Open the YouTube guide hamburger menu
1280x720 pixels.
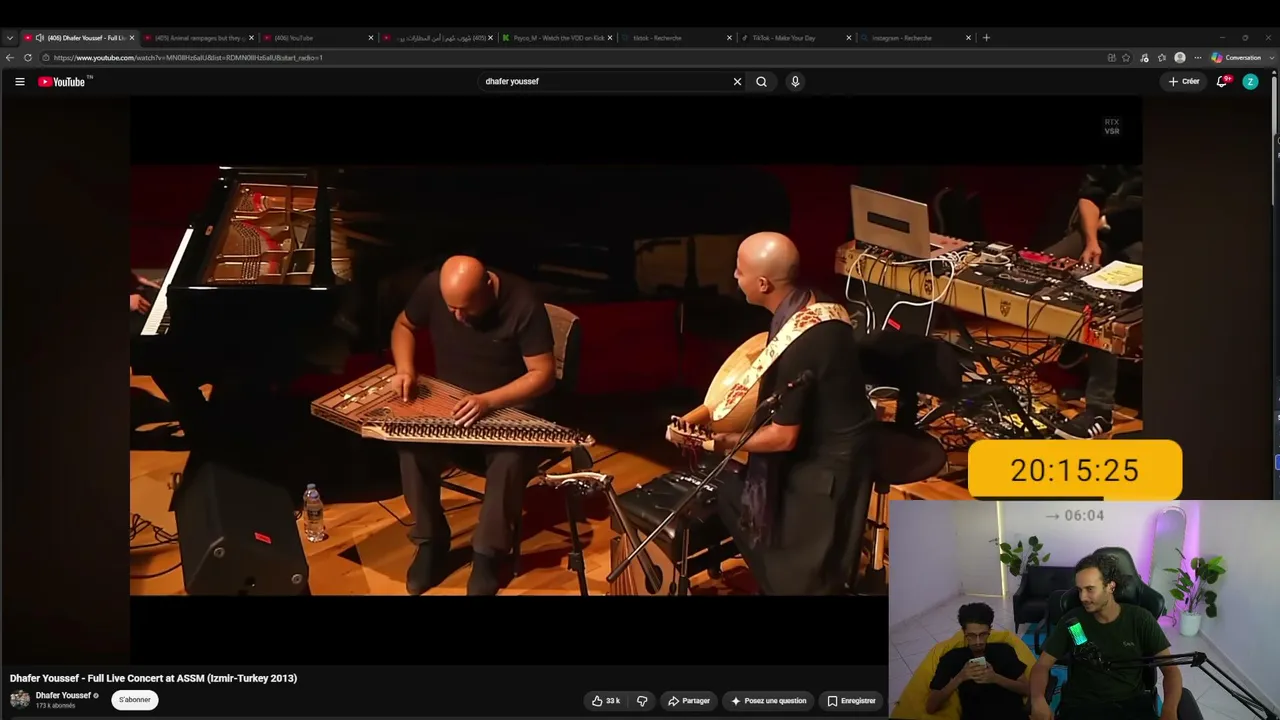click(19, 82)
